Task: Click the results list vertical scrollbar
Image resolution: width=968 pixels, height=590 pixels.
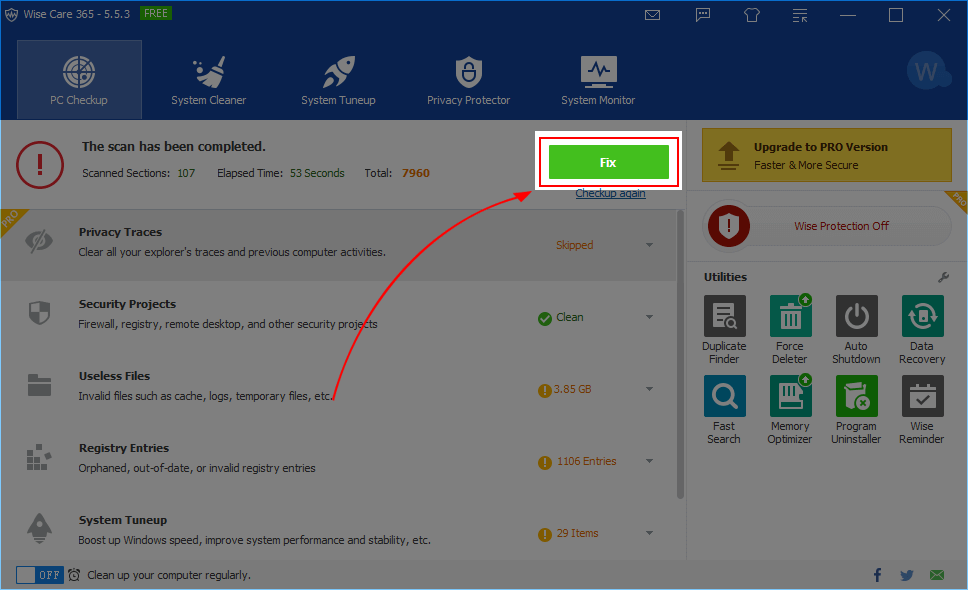Action: pyautogui.click(x=681, y=350)
